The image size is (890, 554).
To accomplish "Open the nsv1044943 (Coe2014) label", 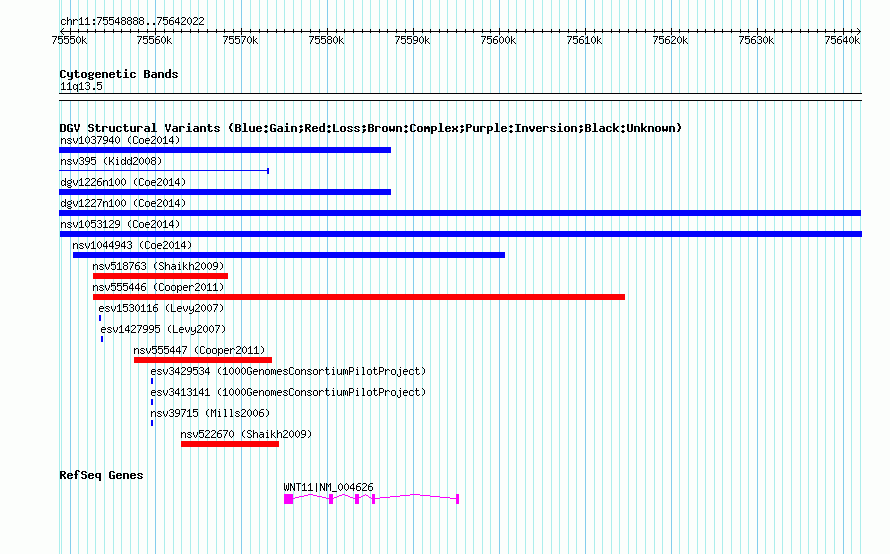I will click(132, 245).
